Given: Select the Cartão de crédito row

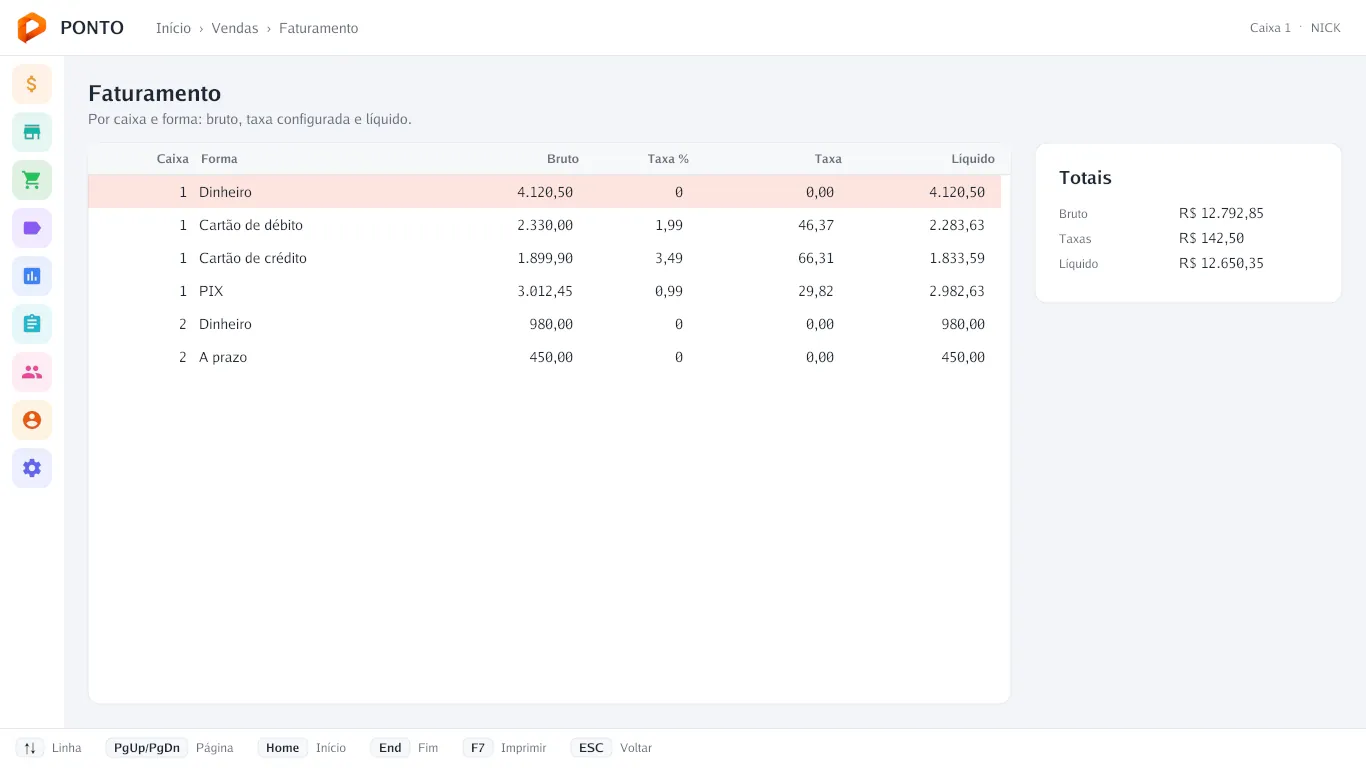Looking at the screenshot, I should point(545,258).
